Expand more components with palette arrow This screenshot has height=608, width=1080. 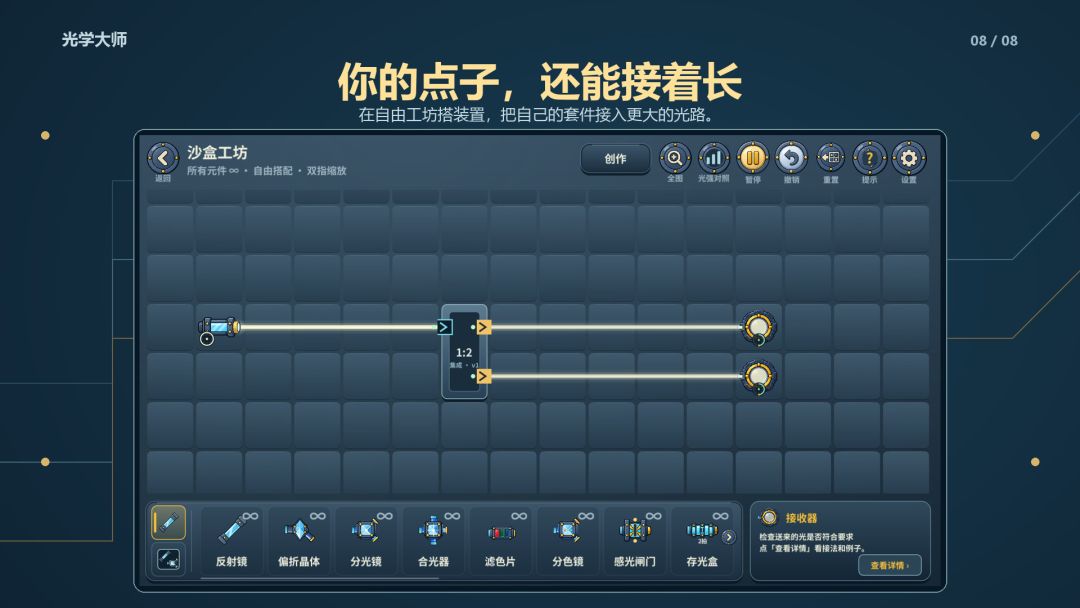(729, 537)
